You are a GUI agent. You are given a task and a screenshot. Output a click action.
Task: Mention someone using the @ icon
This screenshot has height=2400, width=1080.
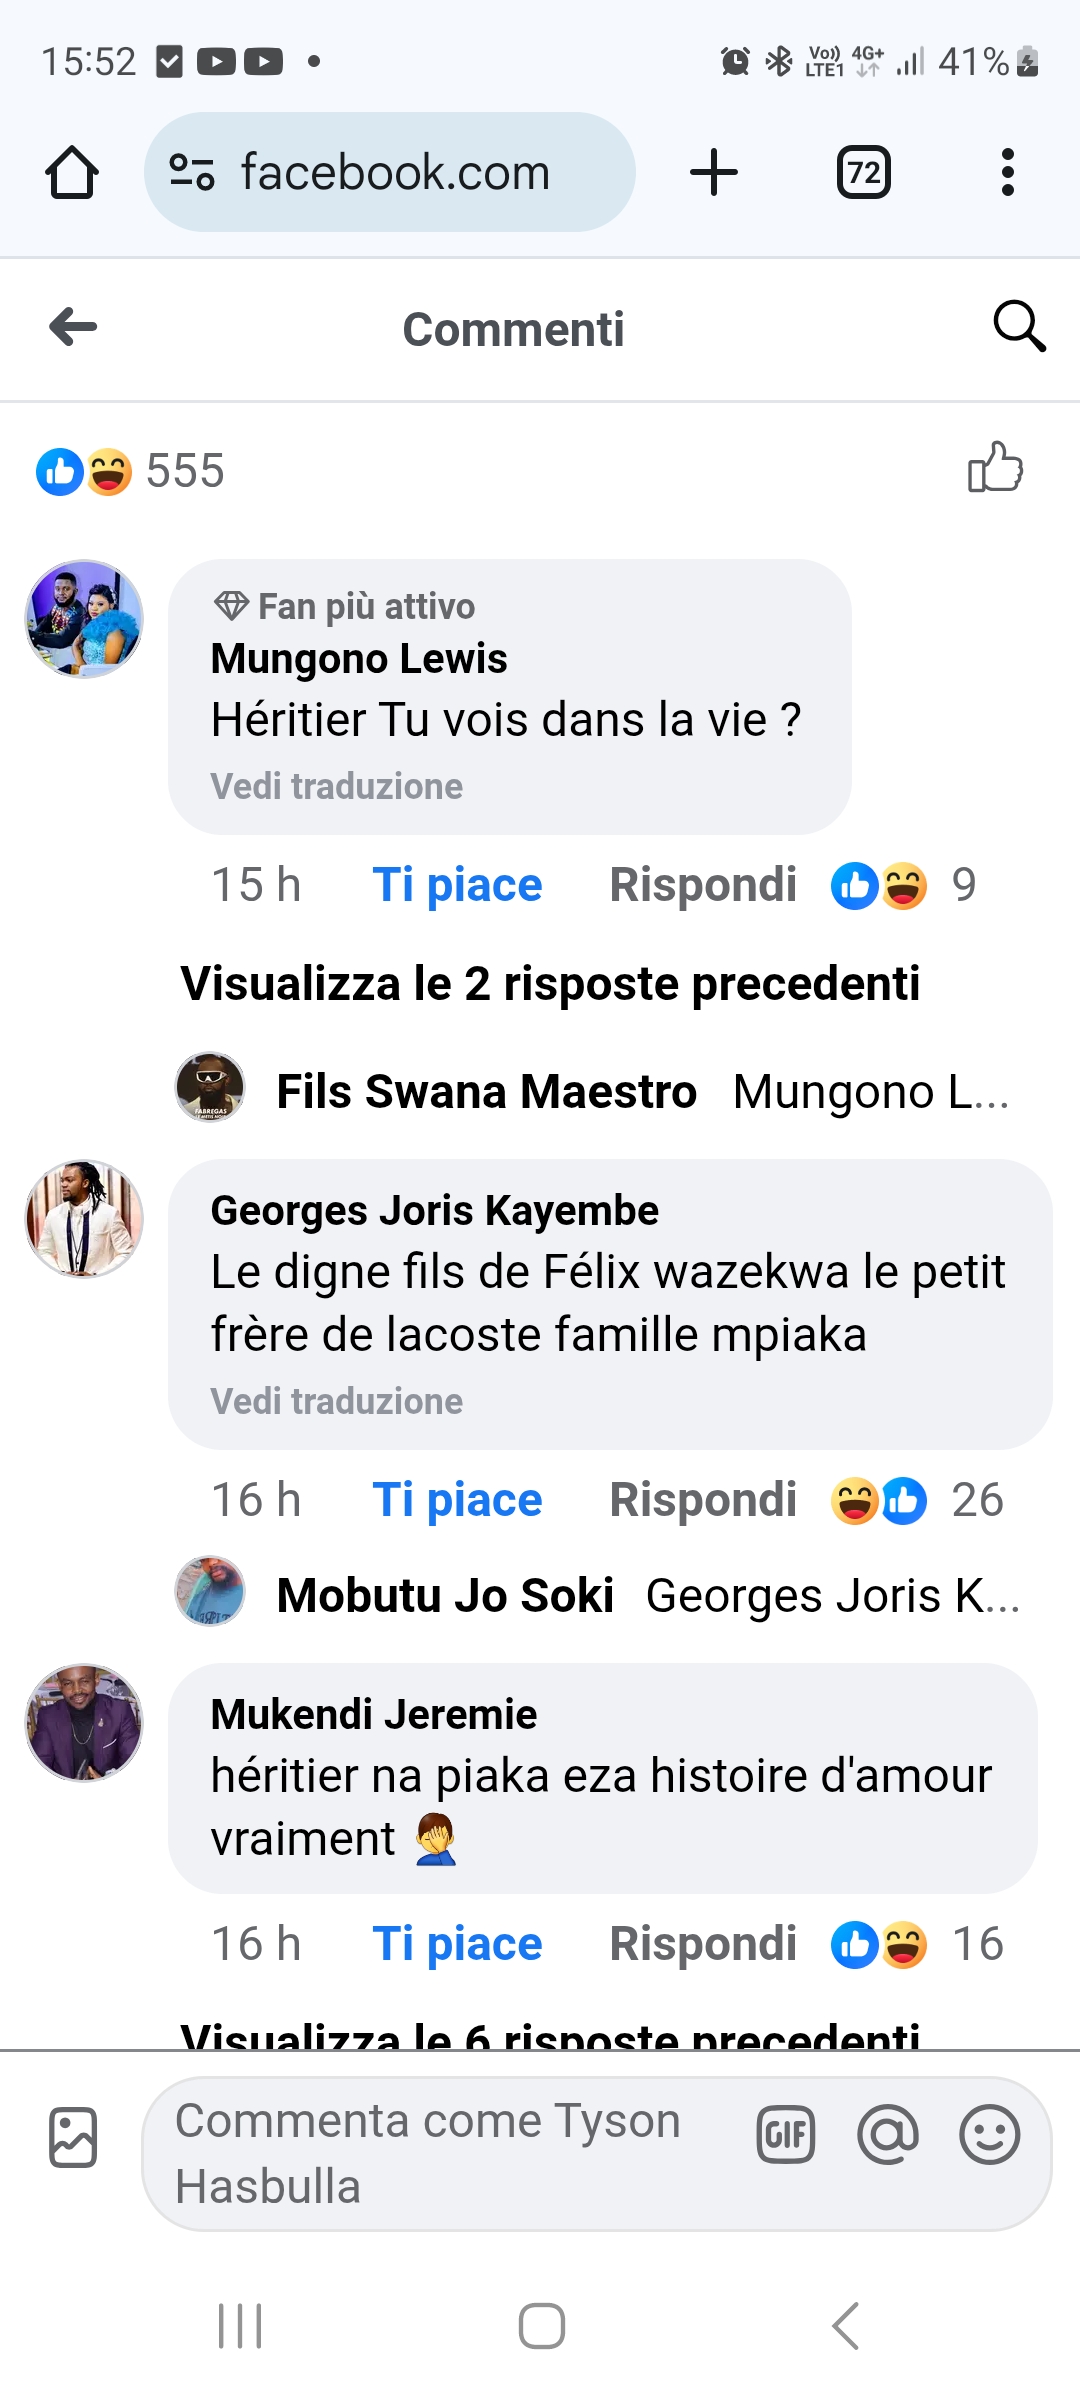(x=888, y=2136)
